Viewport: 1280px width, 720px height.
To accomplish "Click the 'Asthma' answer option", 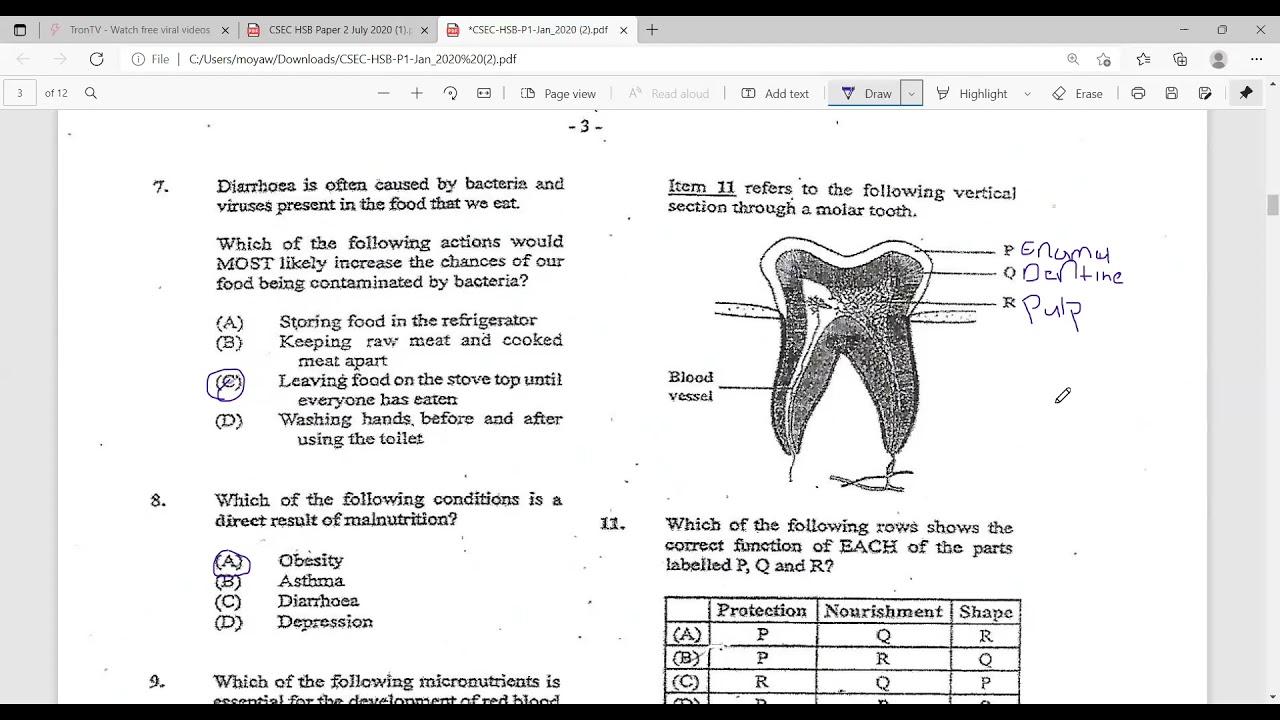I will coord(311,581).
